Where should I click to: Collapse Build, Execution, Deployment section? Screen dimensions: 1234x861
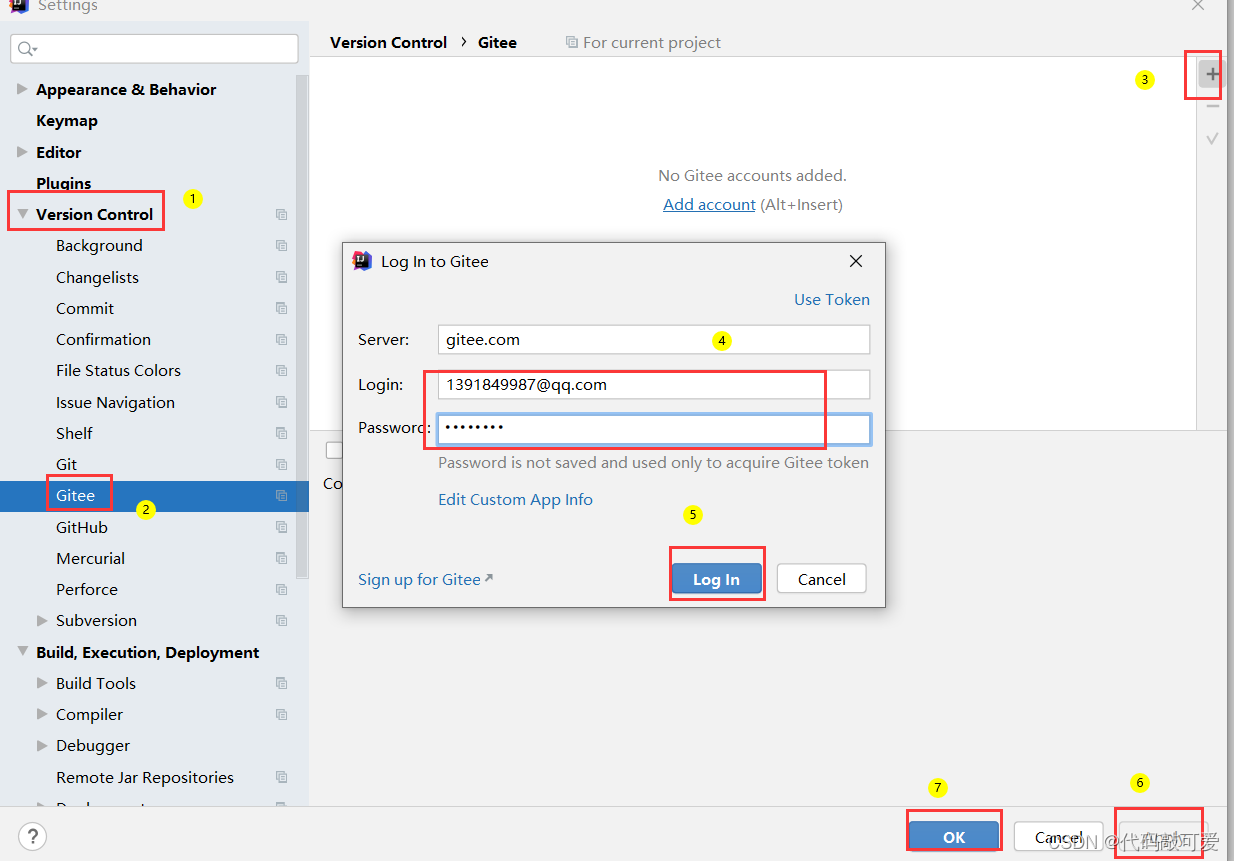point(22,652)
